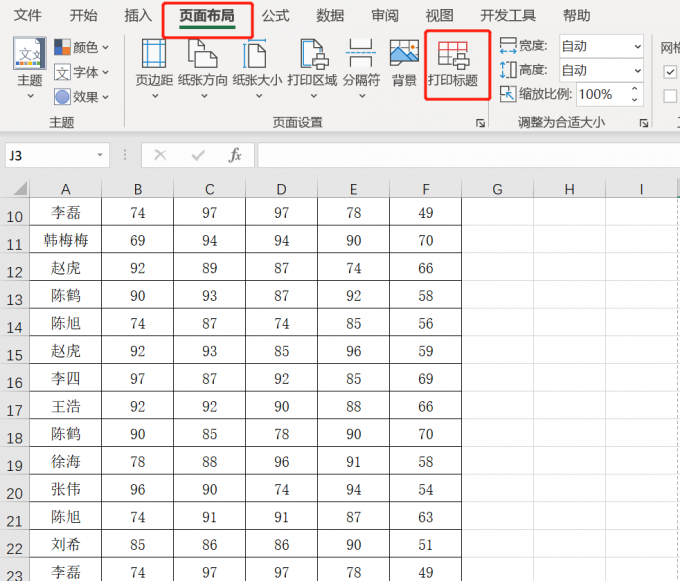Click the select-all corner triangle
Screen dimensions: 680x581
[20, 189]
